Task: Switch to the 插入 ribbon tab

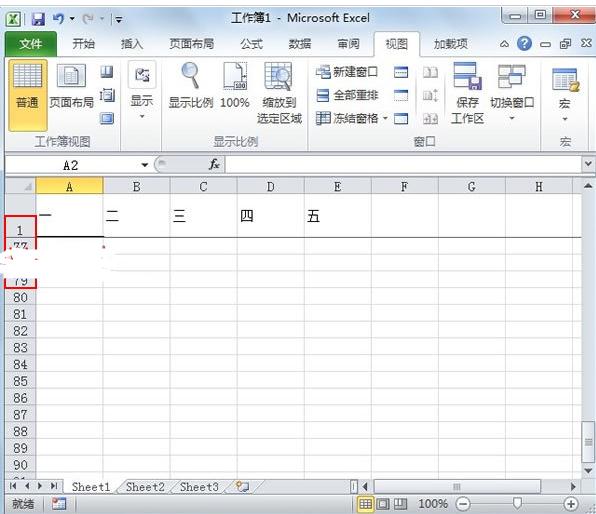Action: [132, 44]
